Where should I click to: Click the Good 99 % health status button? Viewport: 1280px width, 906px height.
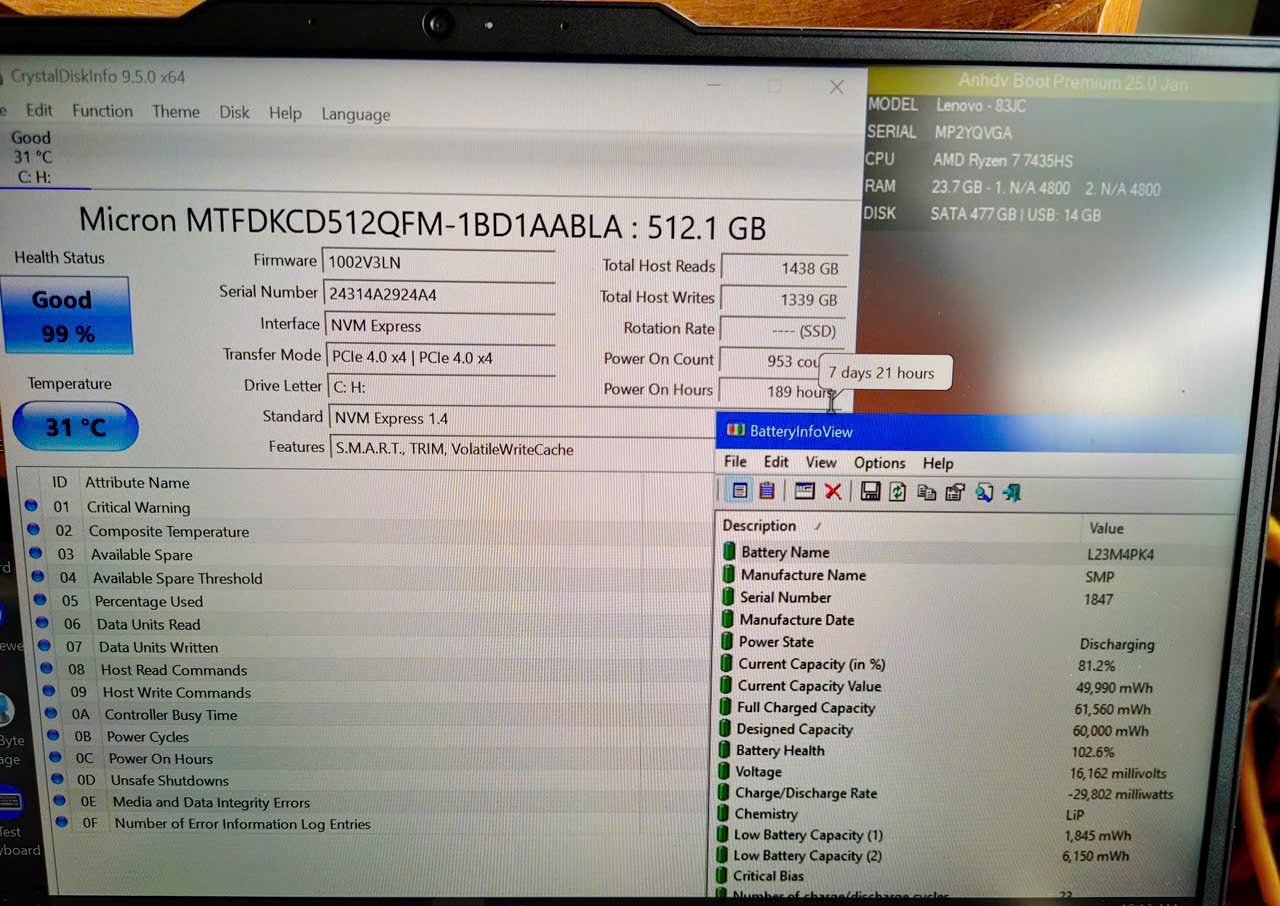67,315
